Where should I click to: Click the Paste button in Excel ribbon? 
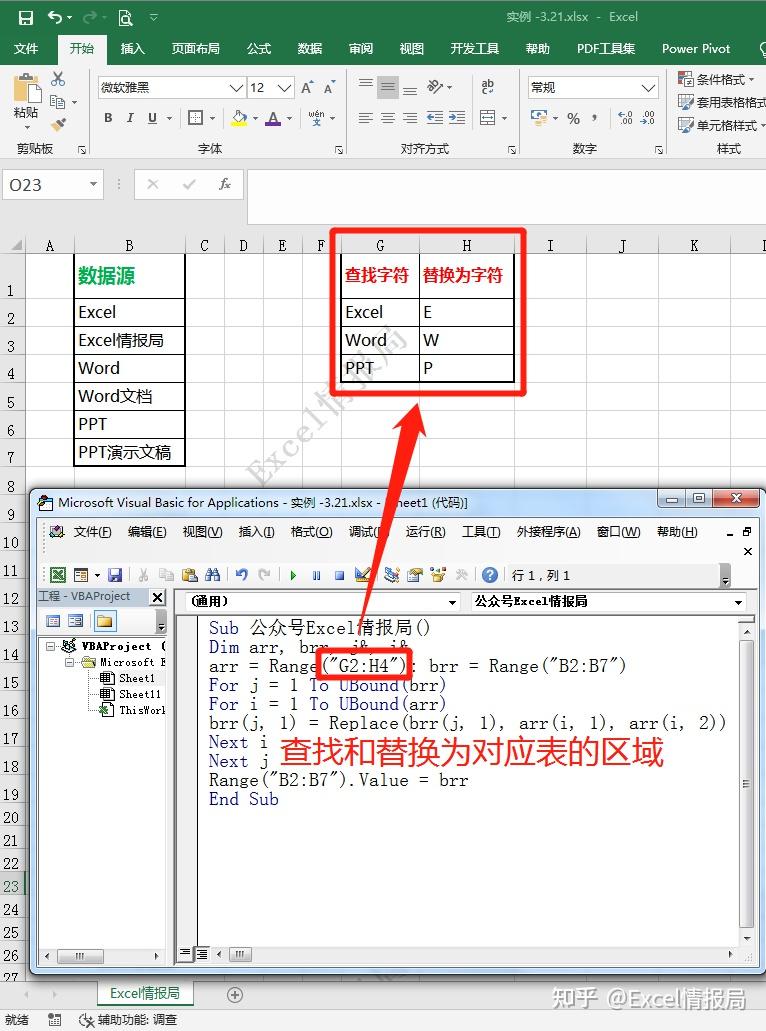click(x=26, y=99)
